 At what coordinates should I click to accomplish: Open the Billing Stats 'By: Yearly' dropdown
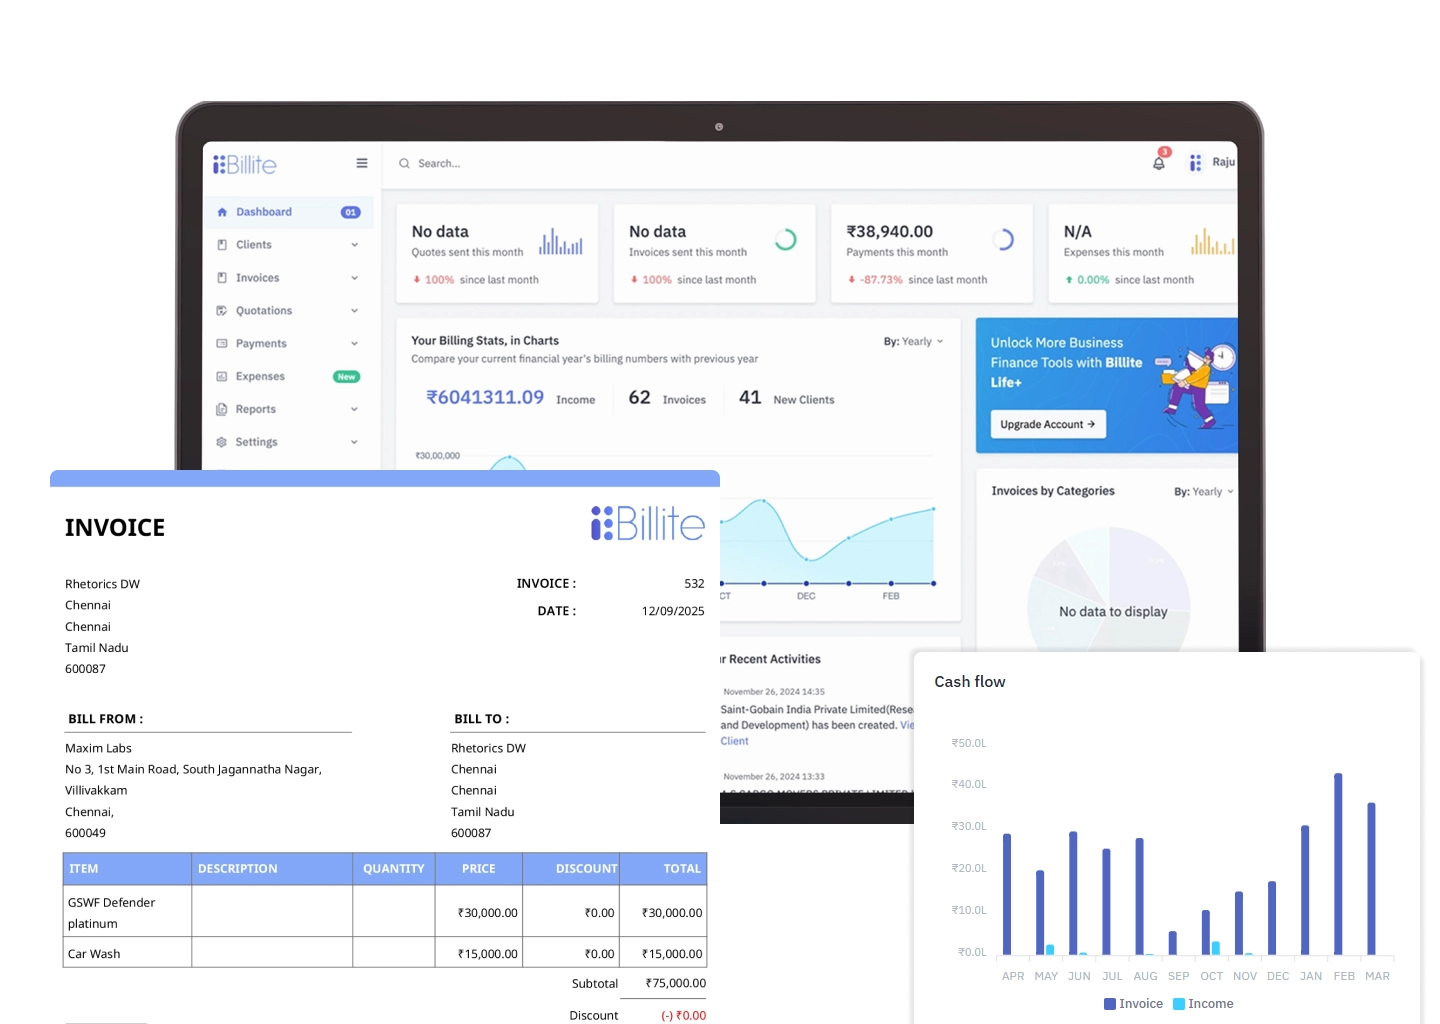(913, 342)
